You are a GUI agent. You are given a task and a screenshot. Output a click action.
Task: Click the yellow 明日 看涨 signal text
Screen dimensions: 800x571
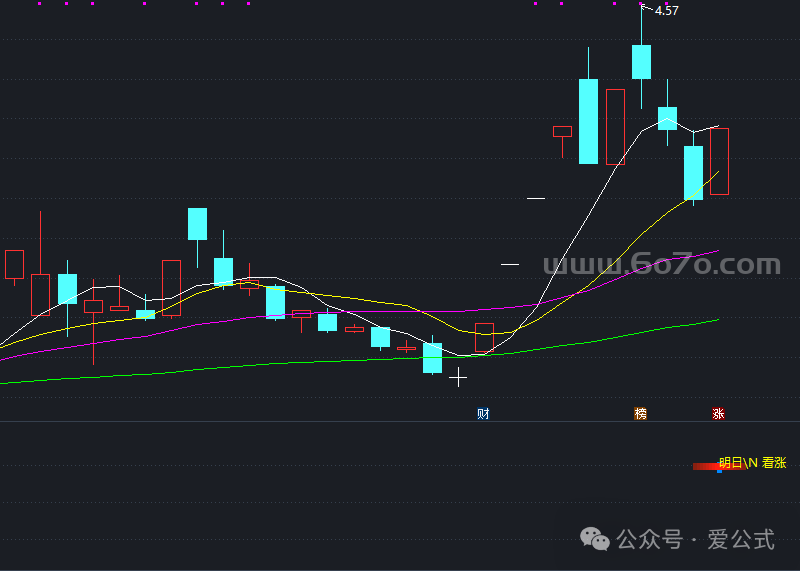(x=752, y=463)
